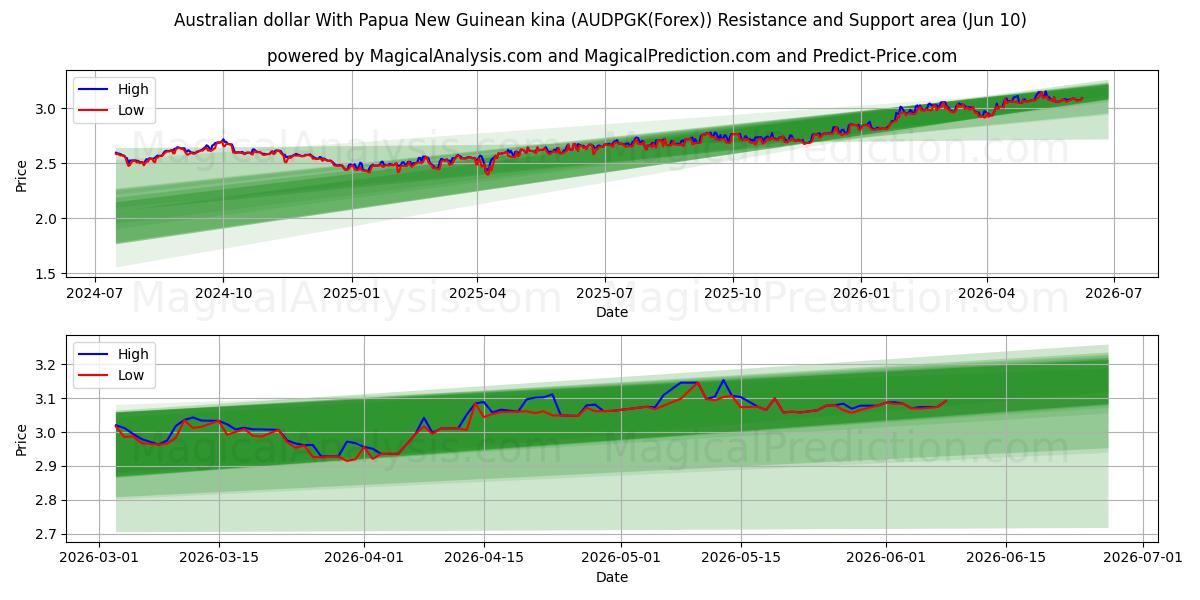Screen dimensions: 1200x600
Task: Click the 2026-07-01 date tick label
Action: (x=1143, y=558)
